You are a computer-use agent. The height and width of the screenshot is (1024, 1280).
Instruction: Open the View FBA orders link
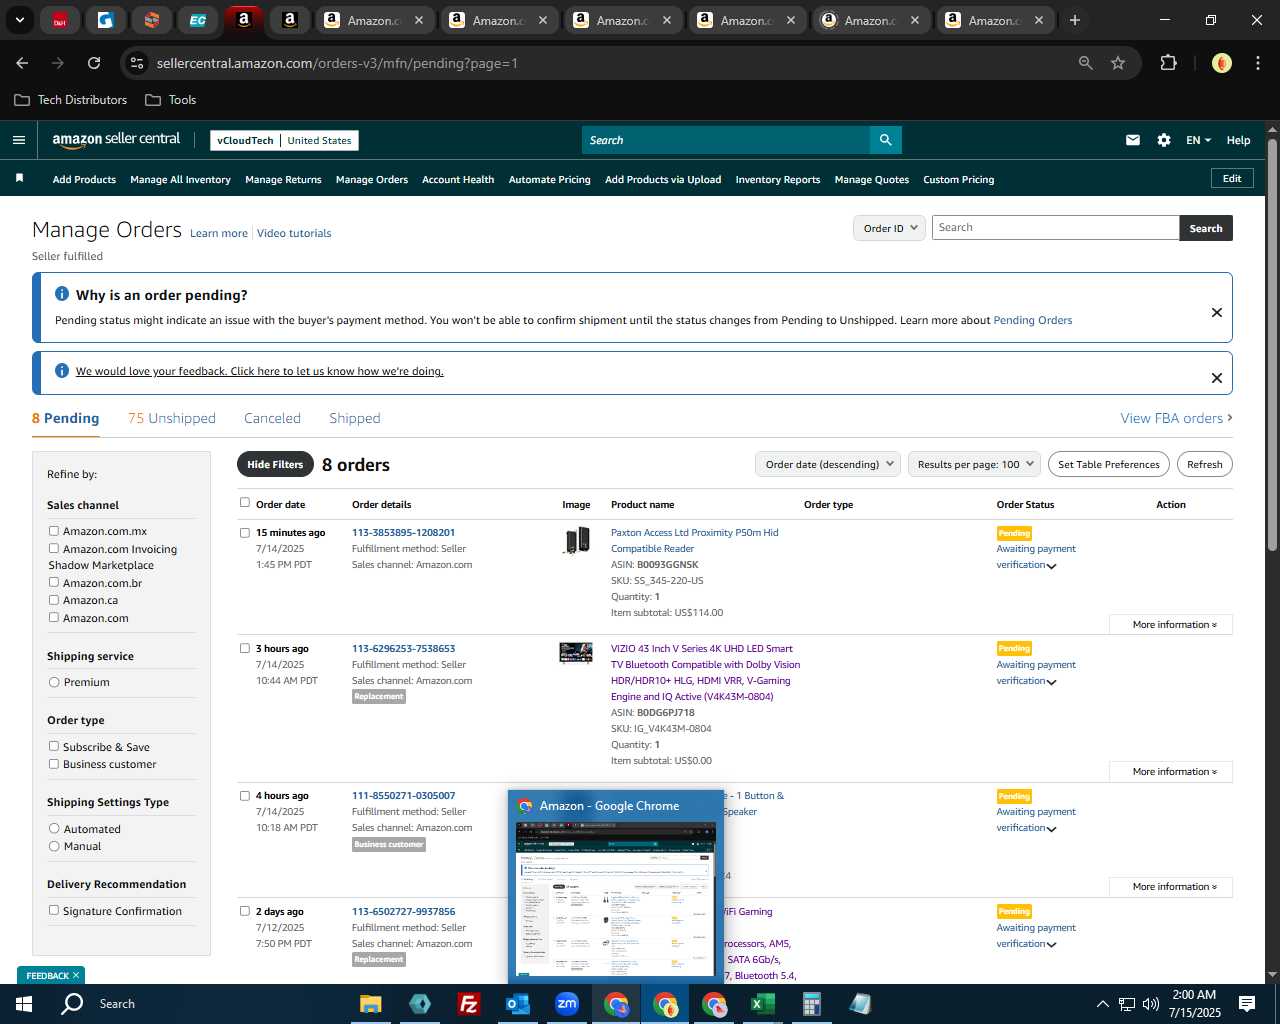(1176, 418)
